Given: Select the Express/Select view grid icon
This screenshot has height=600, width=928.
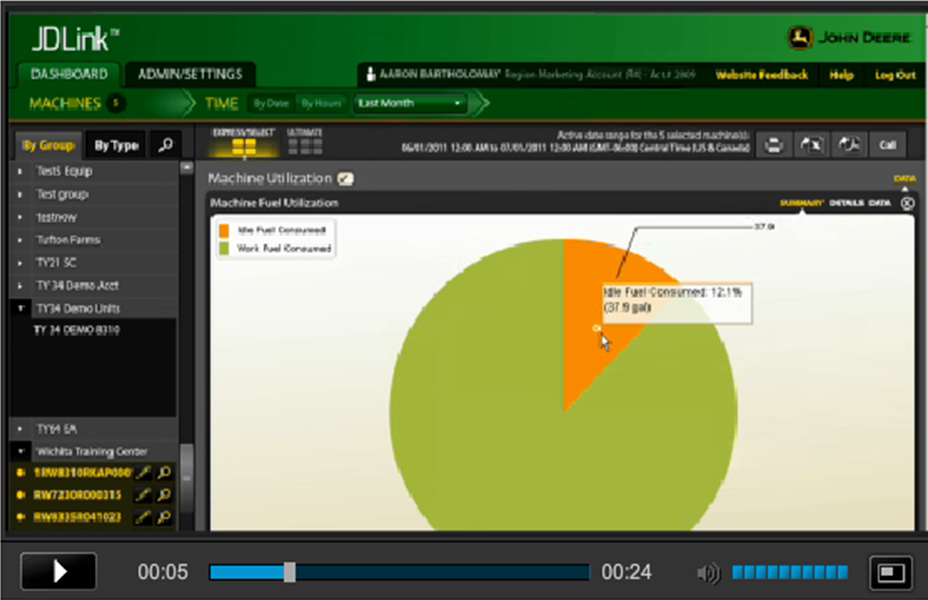Looking at the screenshot, I should pos(244,146).
